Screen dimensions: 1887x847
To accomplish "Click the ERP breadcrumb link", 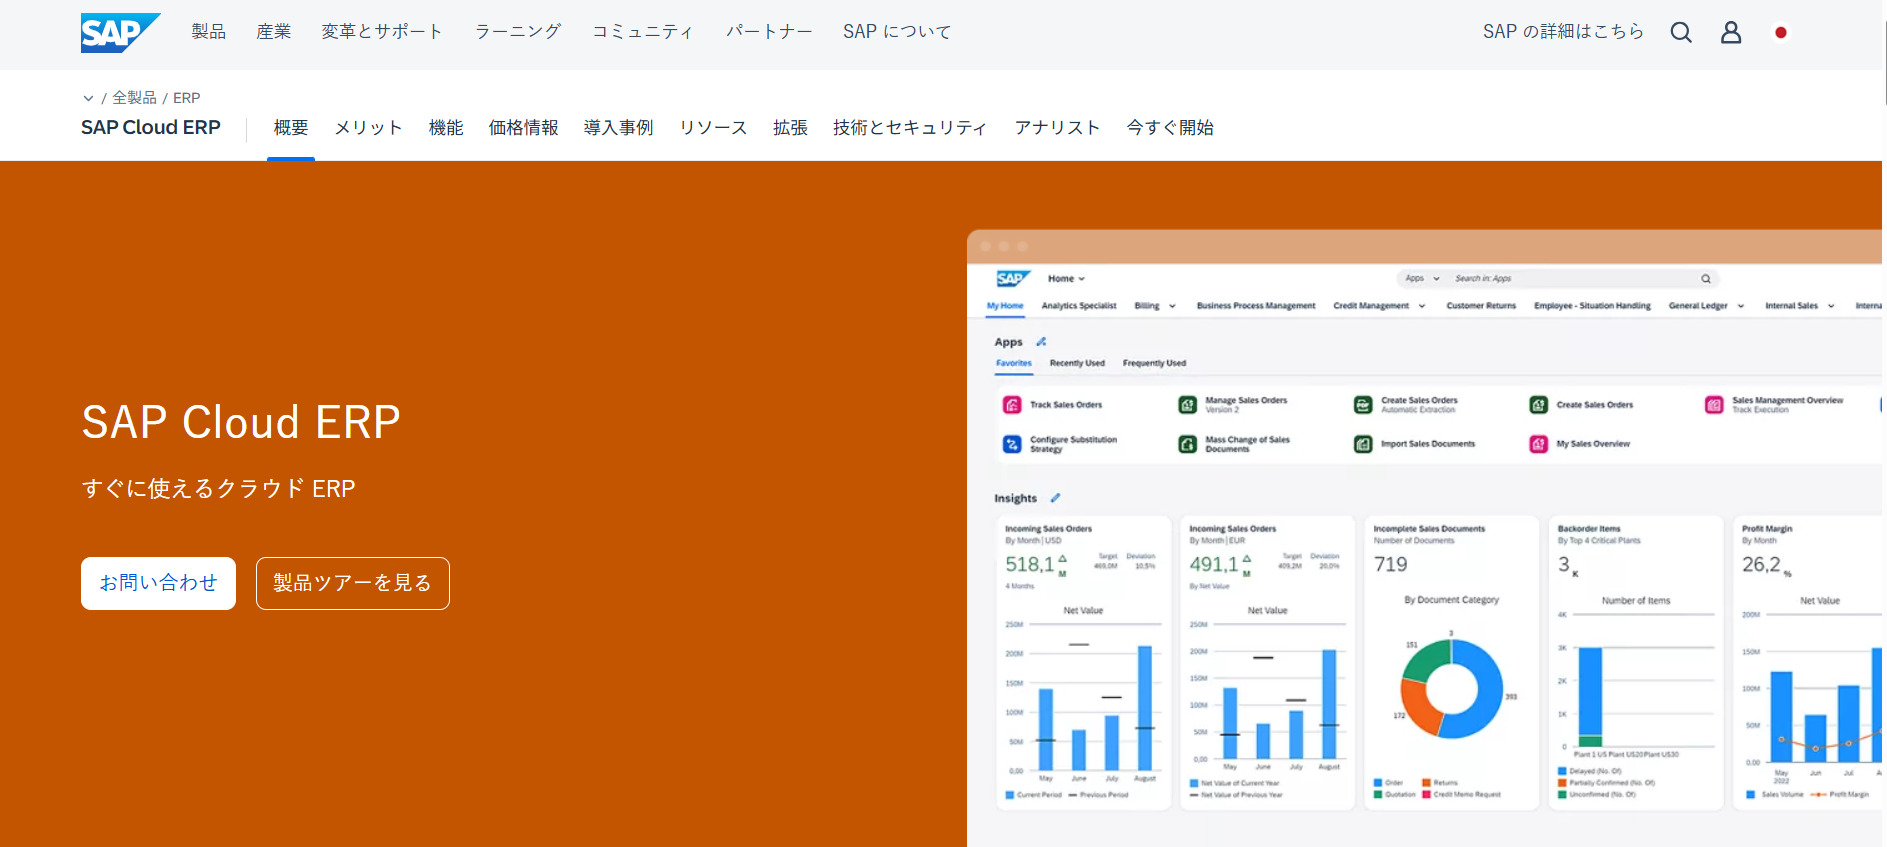I will (x=186, y=98).
